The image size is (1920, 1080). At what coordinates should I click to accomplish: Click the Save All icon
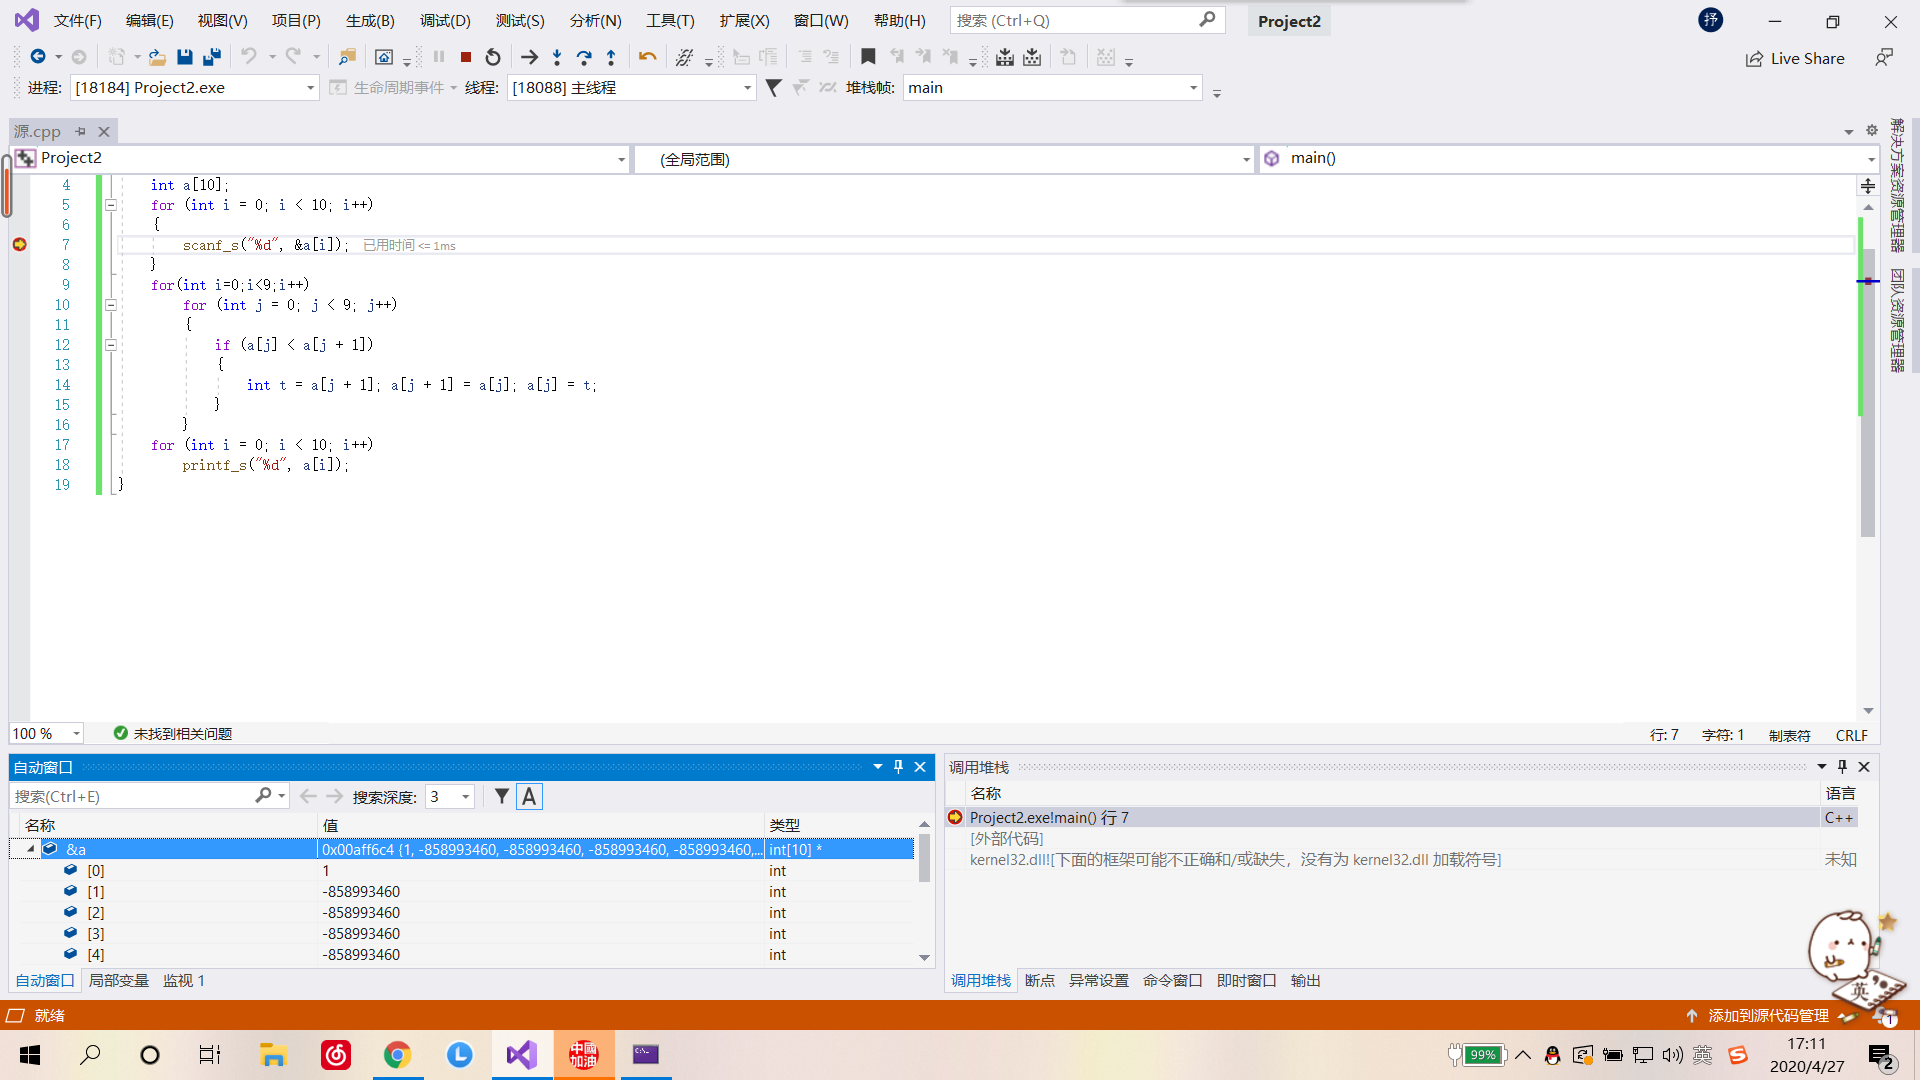pos(212,58)
